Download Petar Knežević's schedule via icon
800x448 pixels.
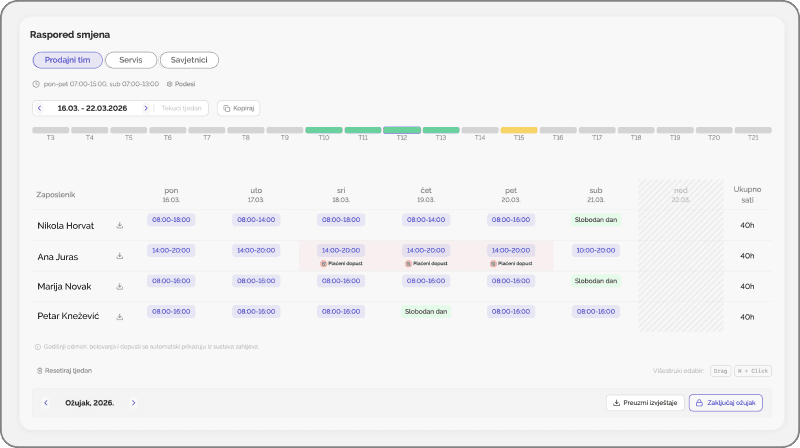click(x=120, y=317)
